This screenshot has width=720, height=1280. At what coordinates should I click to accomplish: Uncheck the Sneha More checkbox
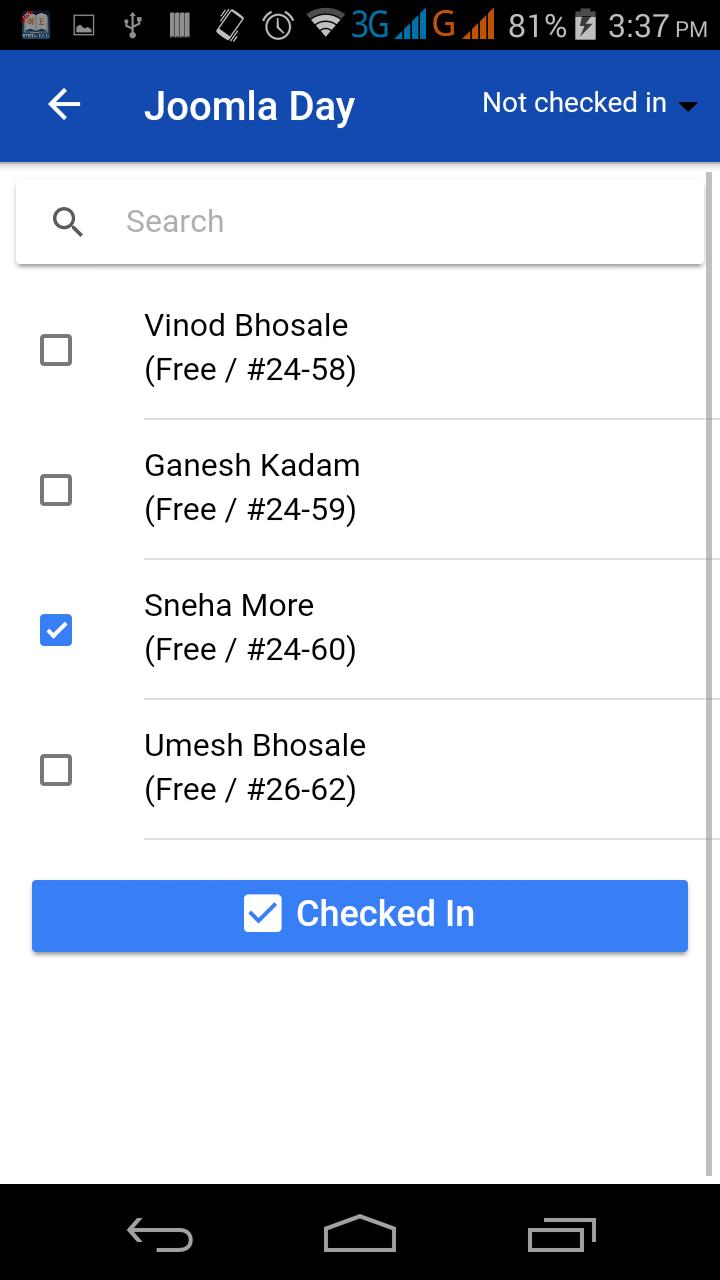[x=56, y=630]
